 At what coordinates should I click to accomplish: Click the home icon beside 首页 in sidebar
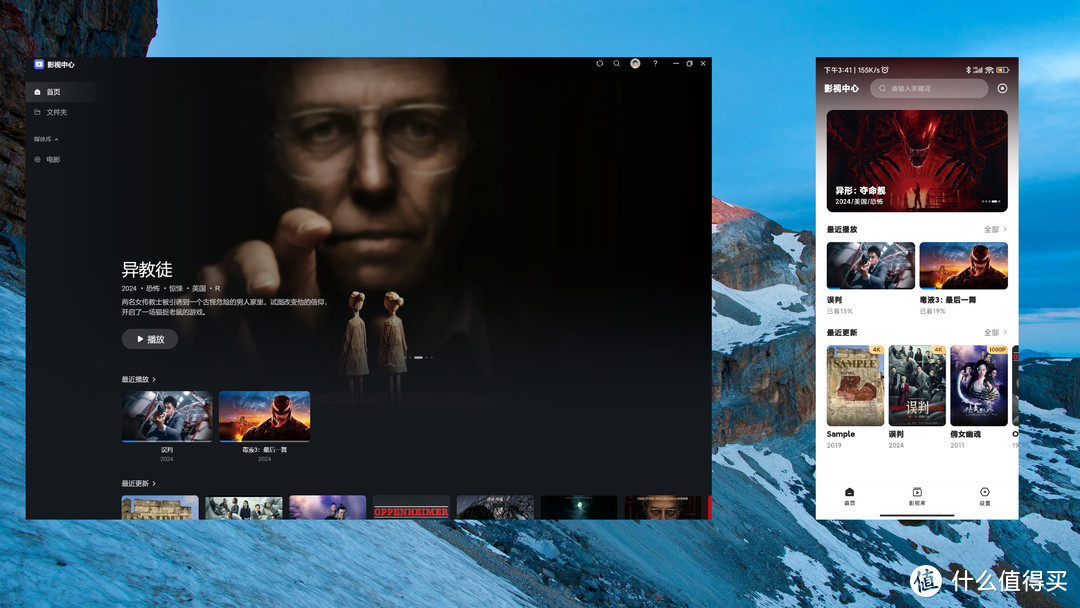37,92
